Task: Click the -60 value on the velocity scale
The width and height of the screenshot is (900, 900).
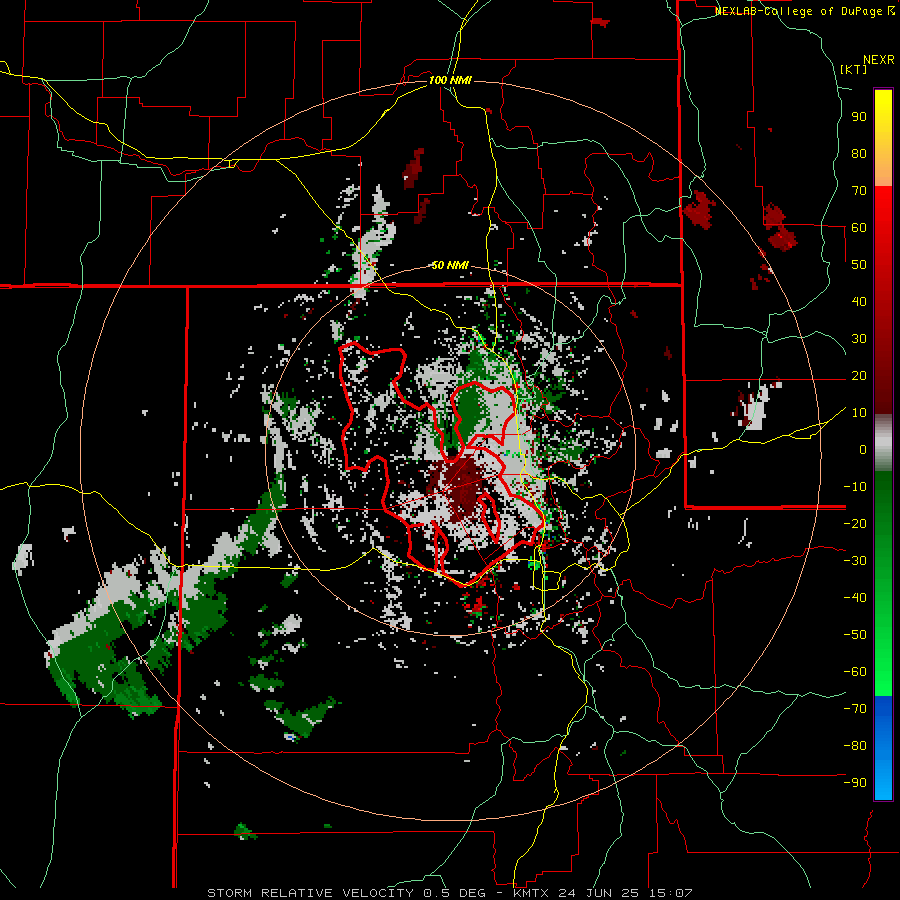Action: 855,672
